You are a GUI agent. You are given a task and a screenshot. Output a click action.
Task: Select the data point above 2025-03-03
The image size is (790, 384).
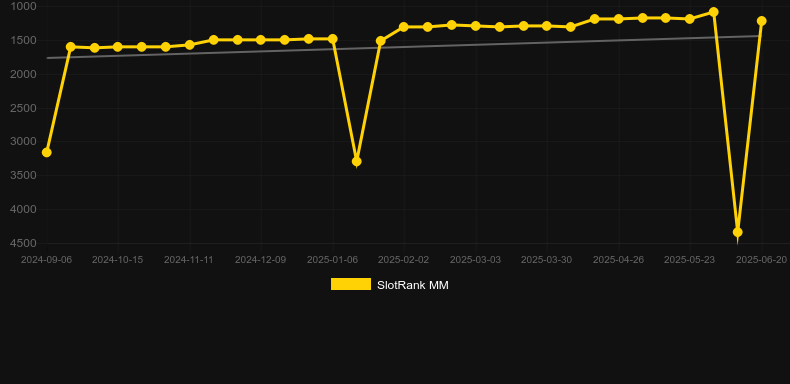475,26
